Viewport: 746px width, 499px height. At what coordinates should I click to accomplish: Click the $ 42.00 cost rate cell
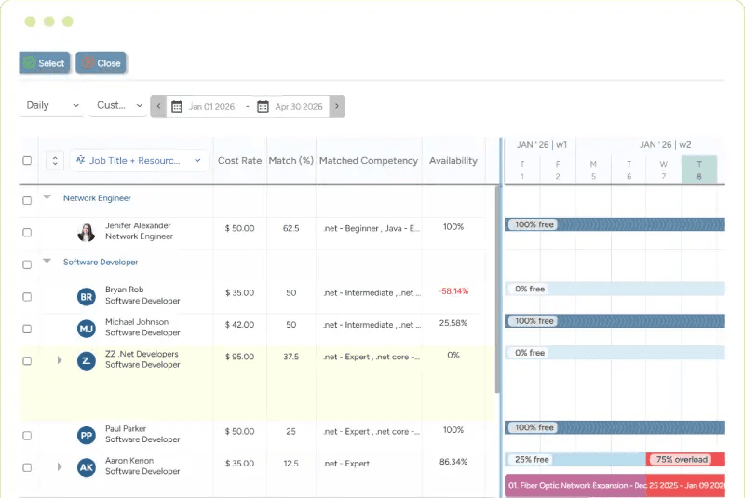[239, 325]
